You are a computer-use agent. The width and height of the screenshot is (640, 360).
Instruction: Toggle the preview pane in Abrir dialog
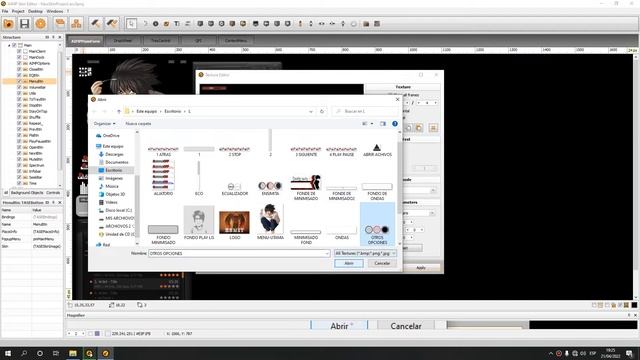pos(383,124)
